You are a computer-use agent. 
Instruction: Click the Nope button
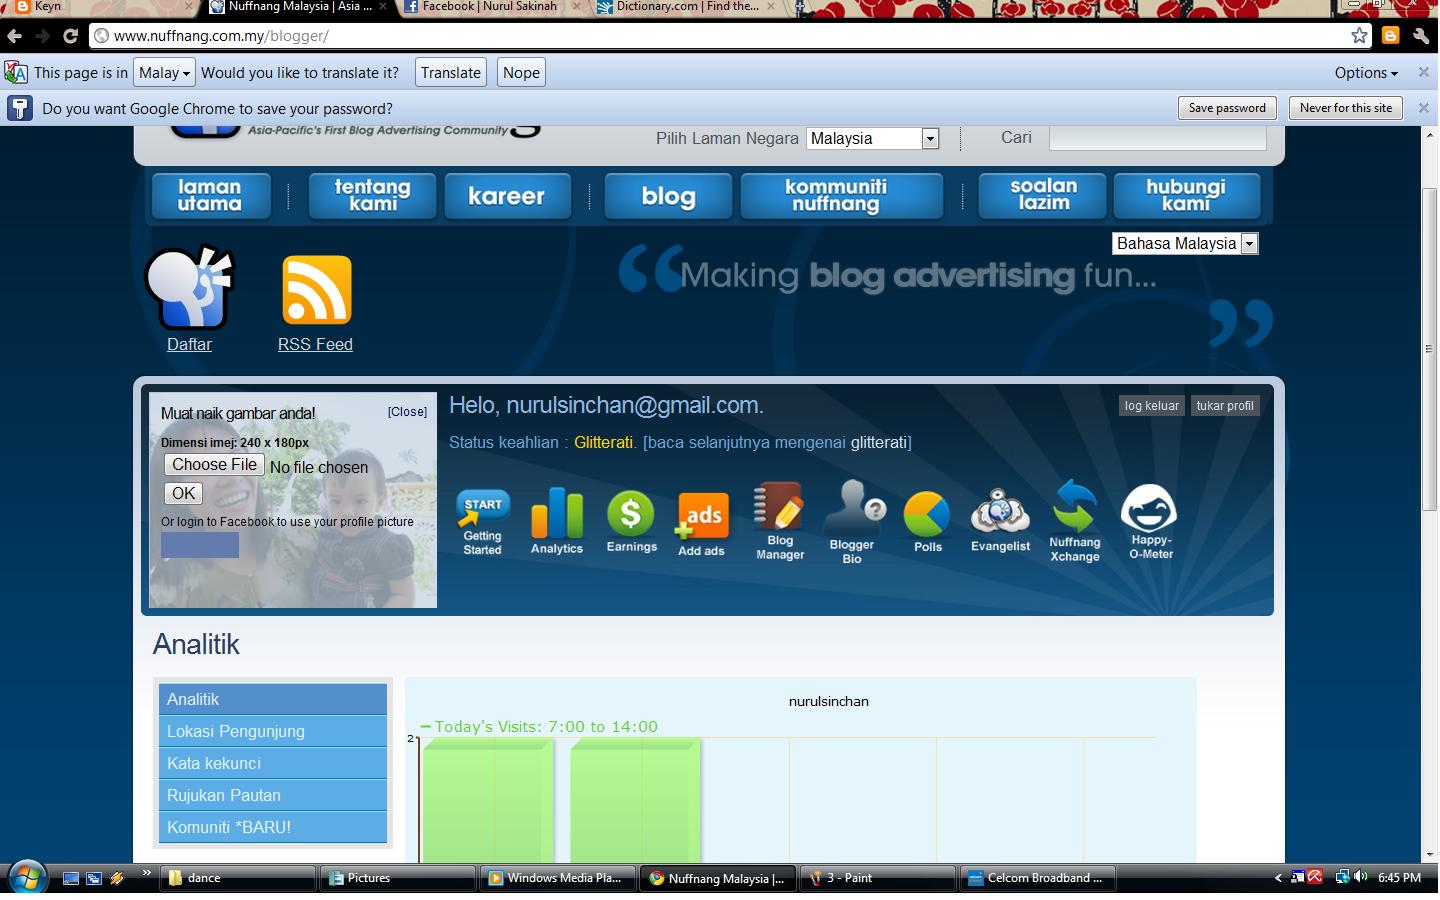pyautogui.click(x=521, y=72)
